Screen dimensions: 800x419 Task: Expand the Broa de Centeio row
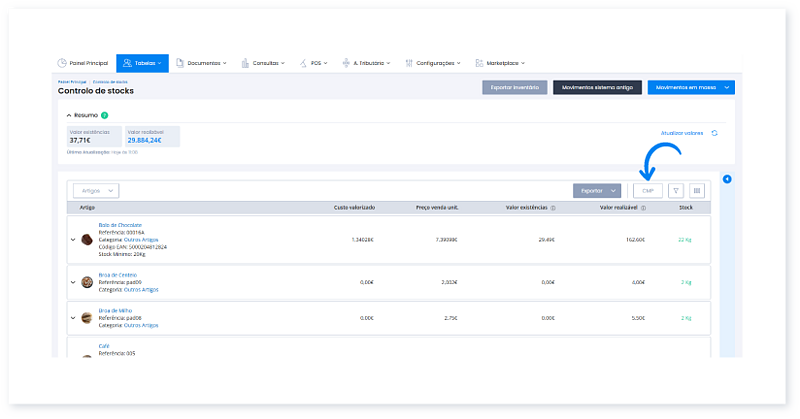click(x=73, y=283)
